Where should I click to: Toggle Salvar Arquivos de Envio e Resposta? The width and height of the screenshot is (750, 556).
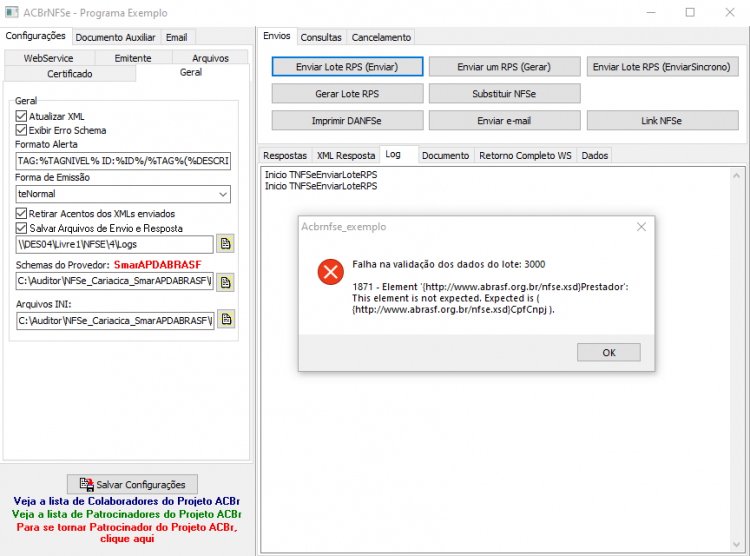(21, 228)
